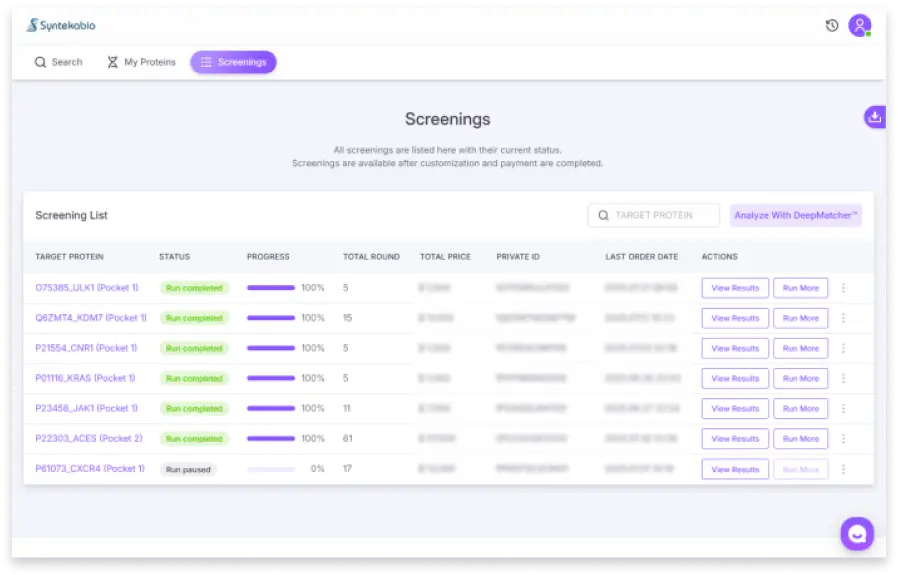
Task: Open P23458_JAK1 (Pocket 1) link
Action: pyautogui.click(x=86, y=408)
